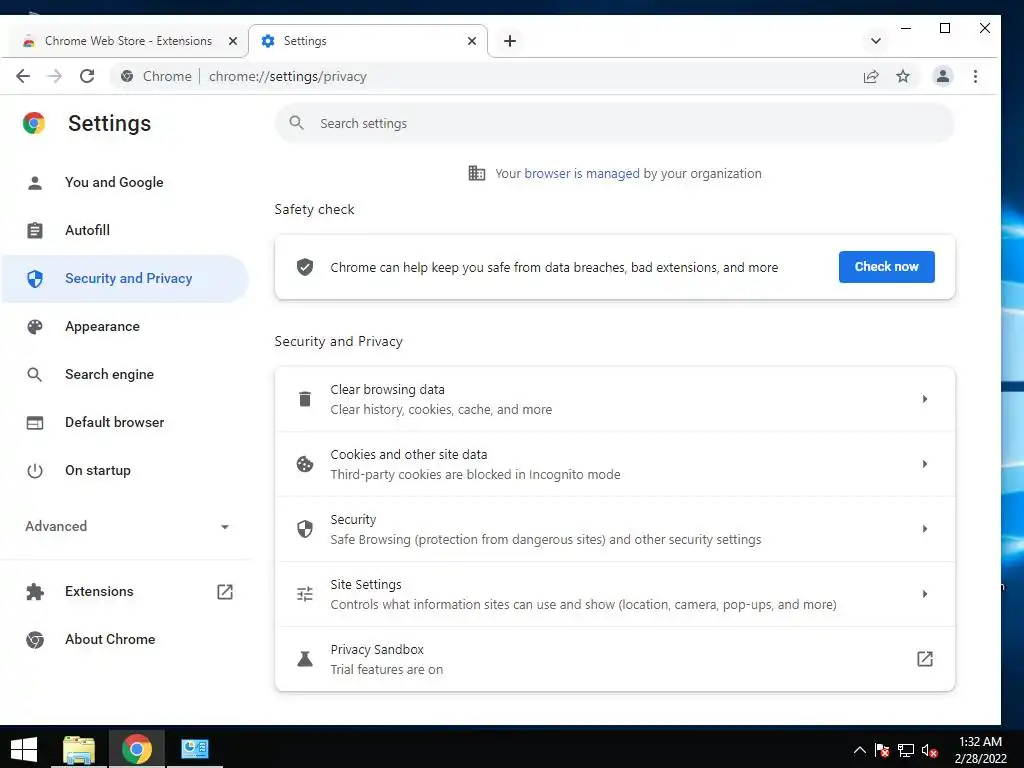The width and height of the screenshot is (1024, 768).
Task: Click the flask icon for Privacy Sandbox
Action: click(x=305, y=659)
